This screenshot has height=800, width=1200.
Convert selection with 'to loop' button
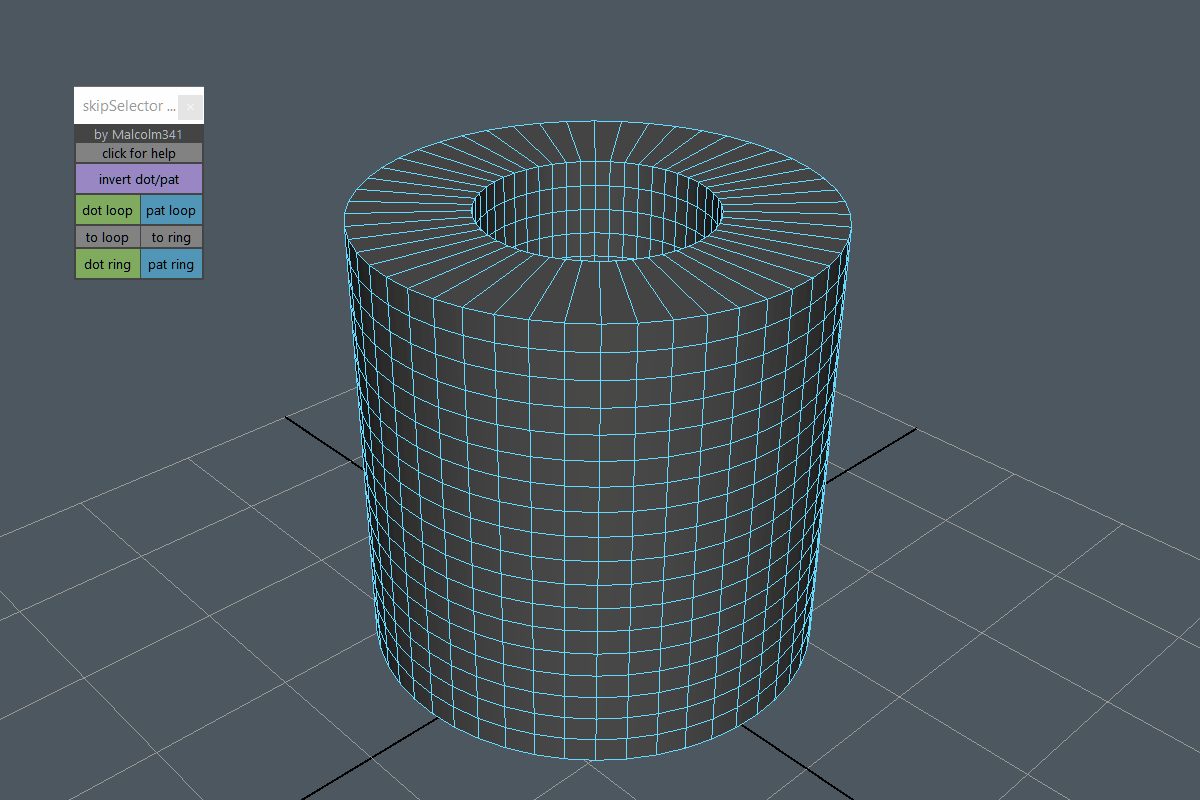(107, 237)
